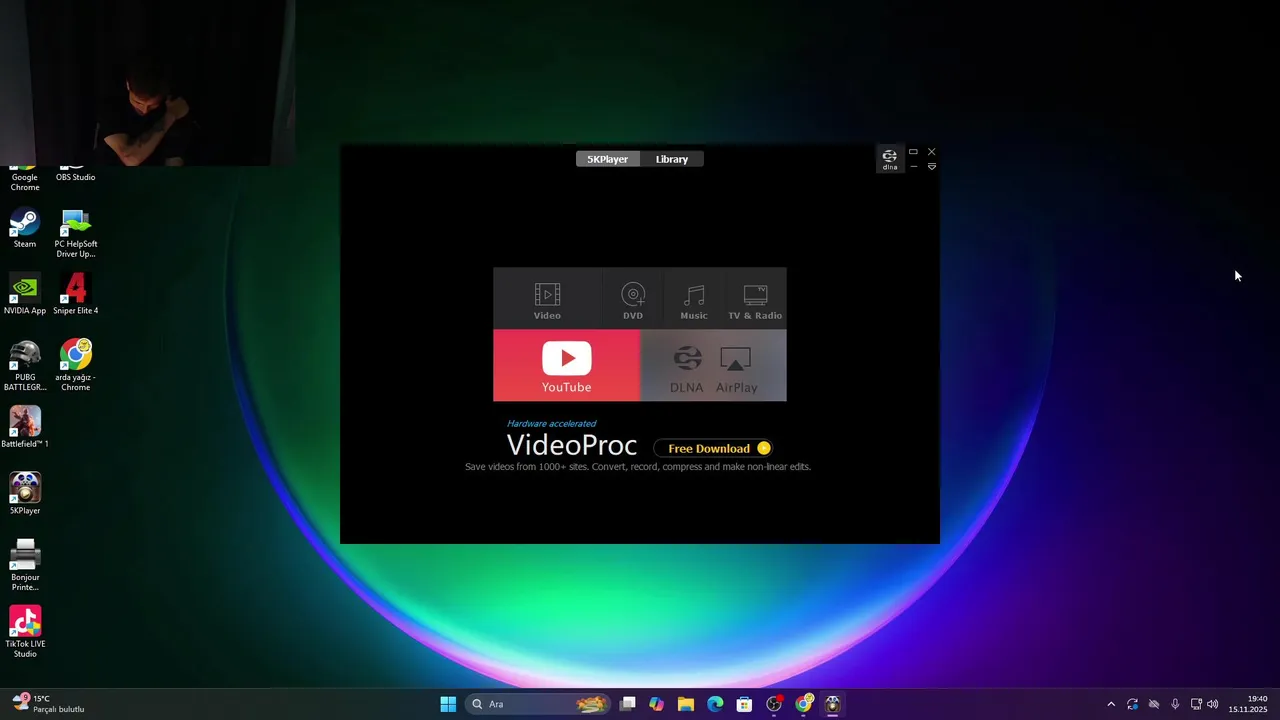This screenshot has height=720, width=1280.
Task: Open Copilot from the taskbar
Action: (656, 704)
